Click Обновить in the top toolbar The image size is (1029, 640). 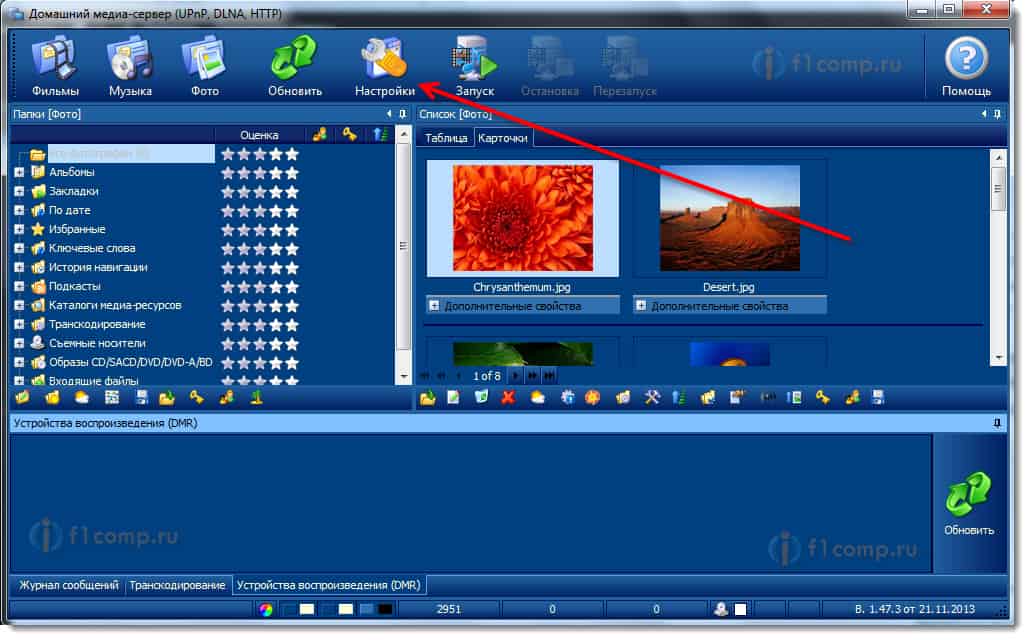[x=295, y=63]
